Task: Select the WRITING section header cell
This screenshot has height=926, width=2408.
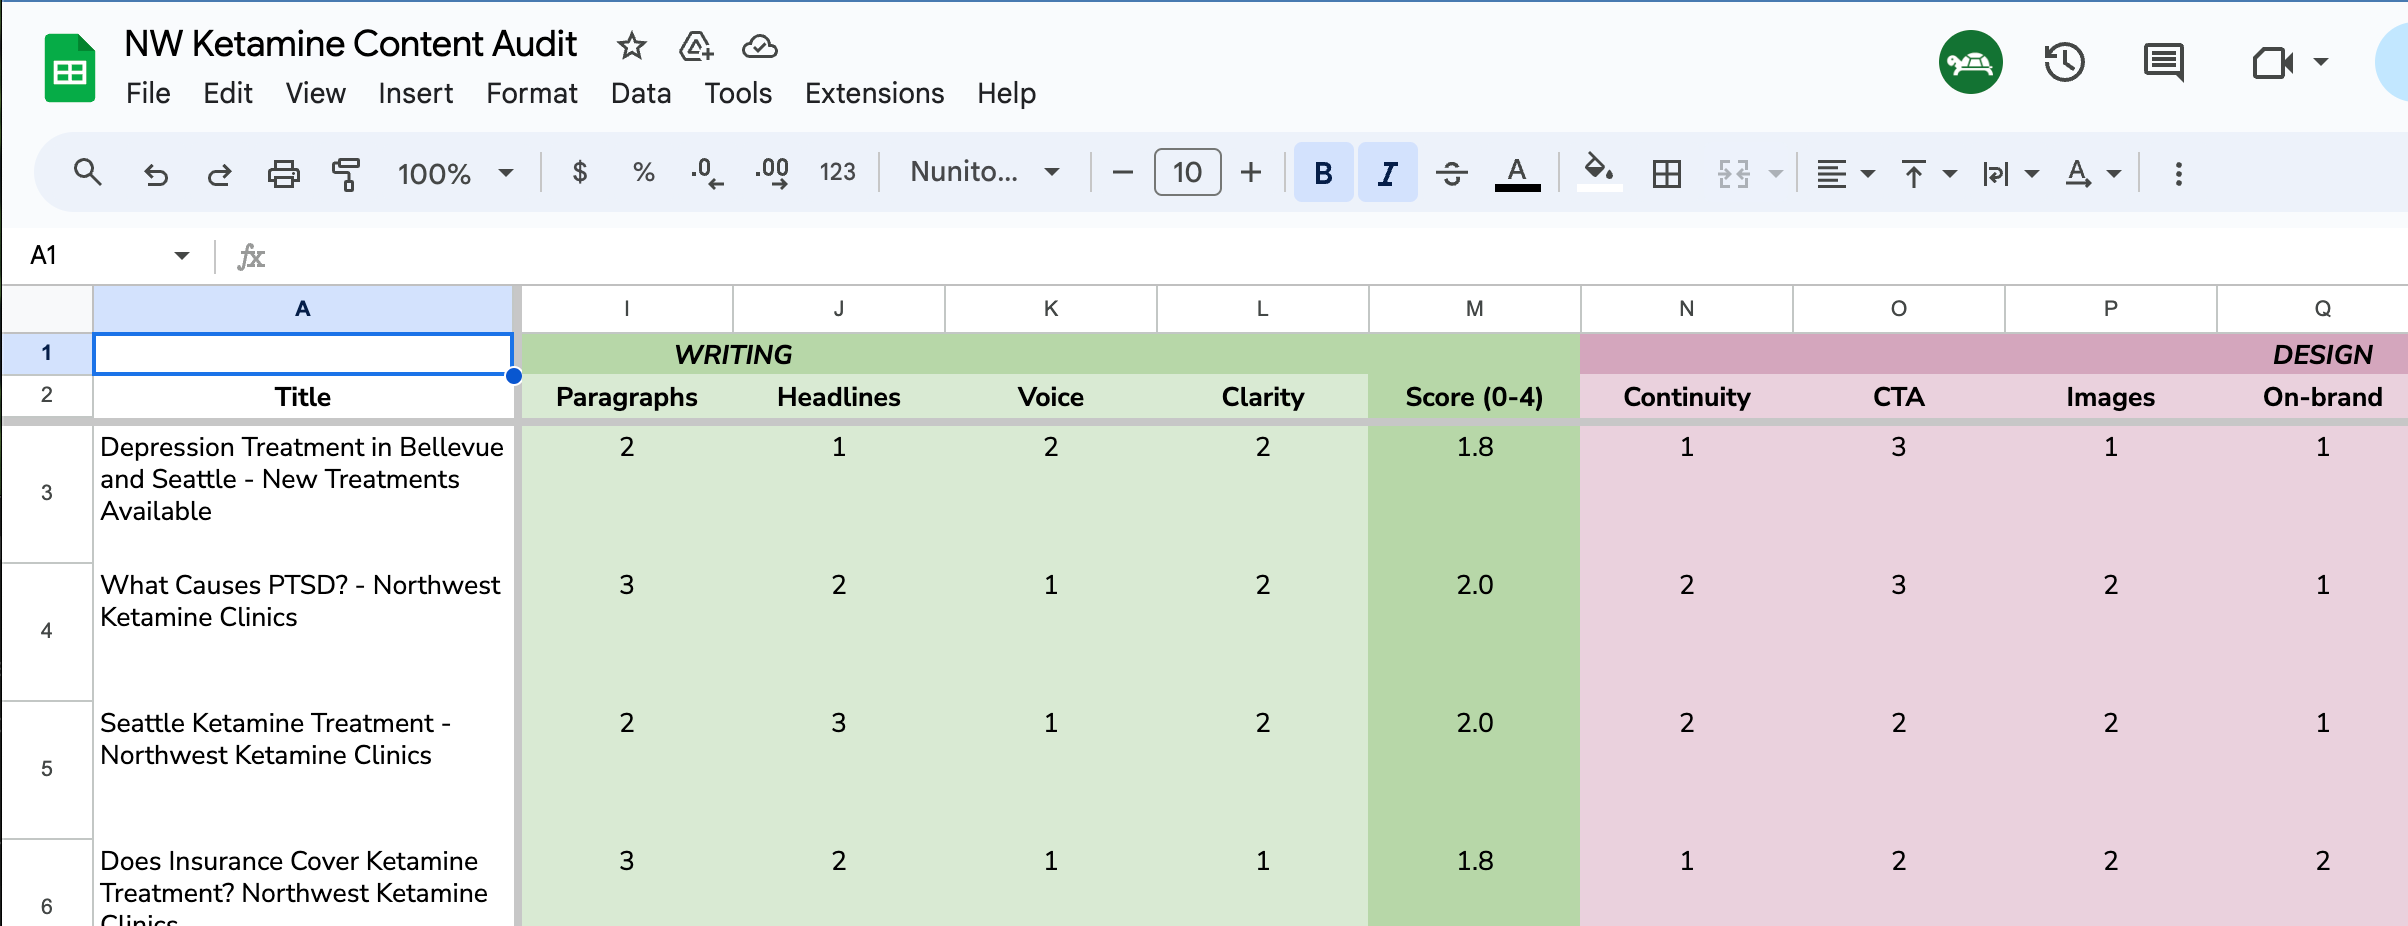Action: click(733, 354)
